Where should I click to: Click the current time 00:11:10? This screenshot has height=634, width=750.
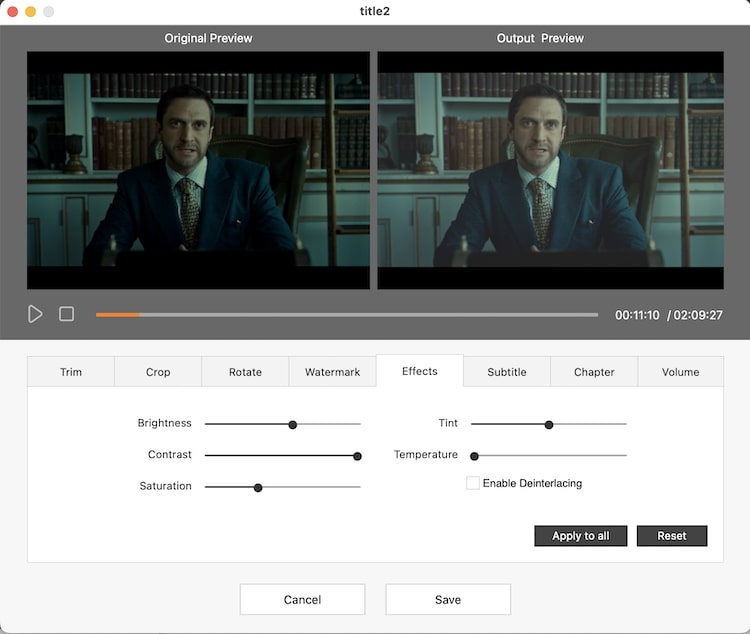637,315
